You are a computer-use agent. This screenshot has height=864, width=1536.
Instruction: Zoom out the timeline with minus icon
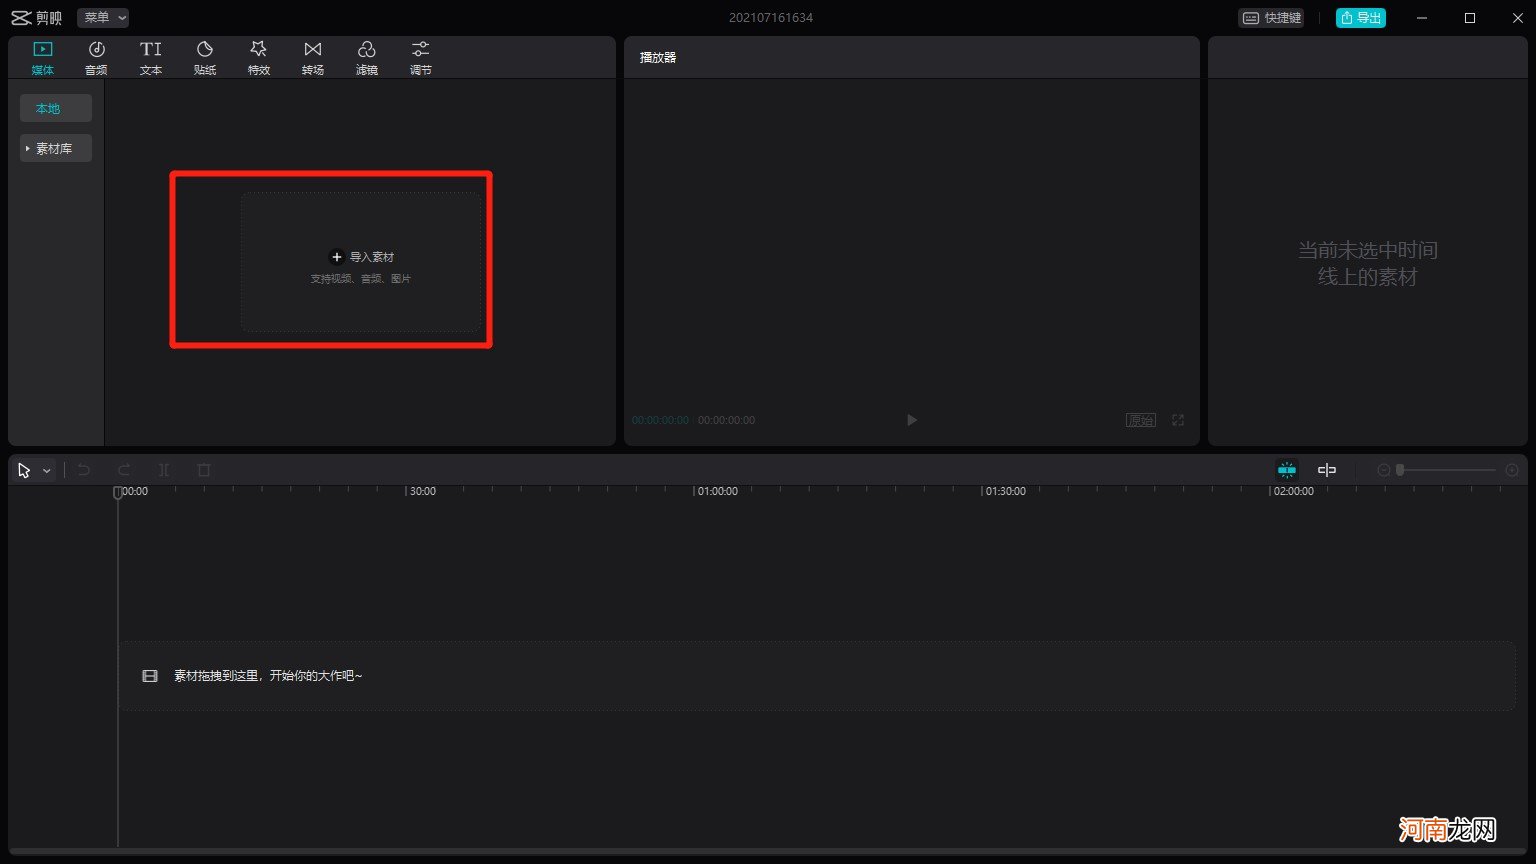pos(1384,470)
